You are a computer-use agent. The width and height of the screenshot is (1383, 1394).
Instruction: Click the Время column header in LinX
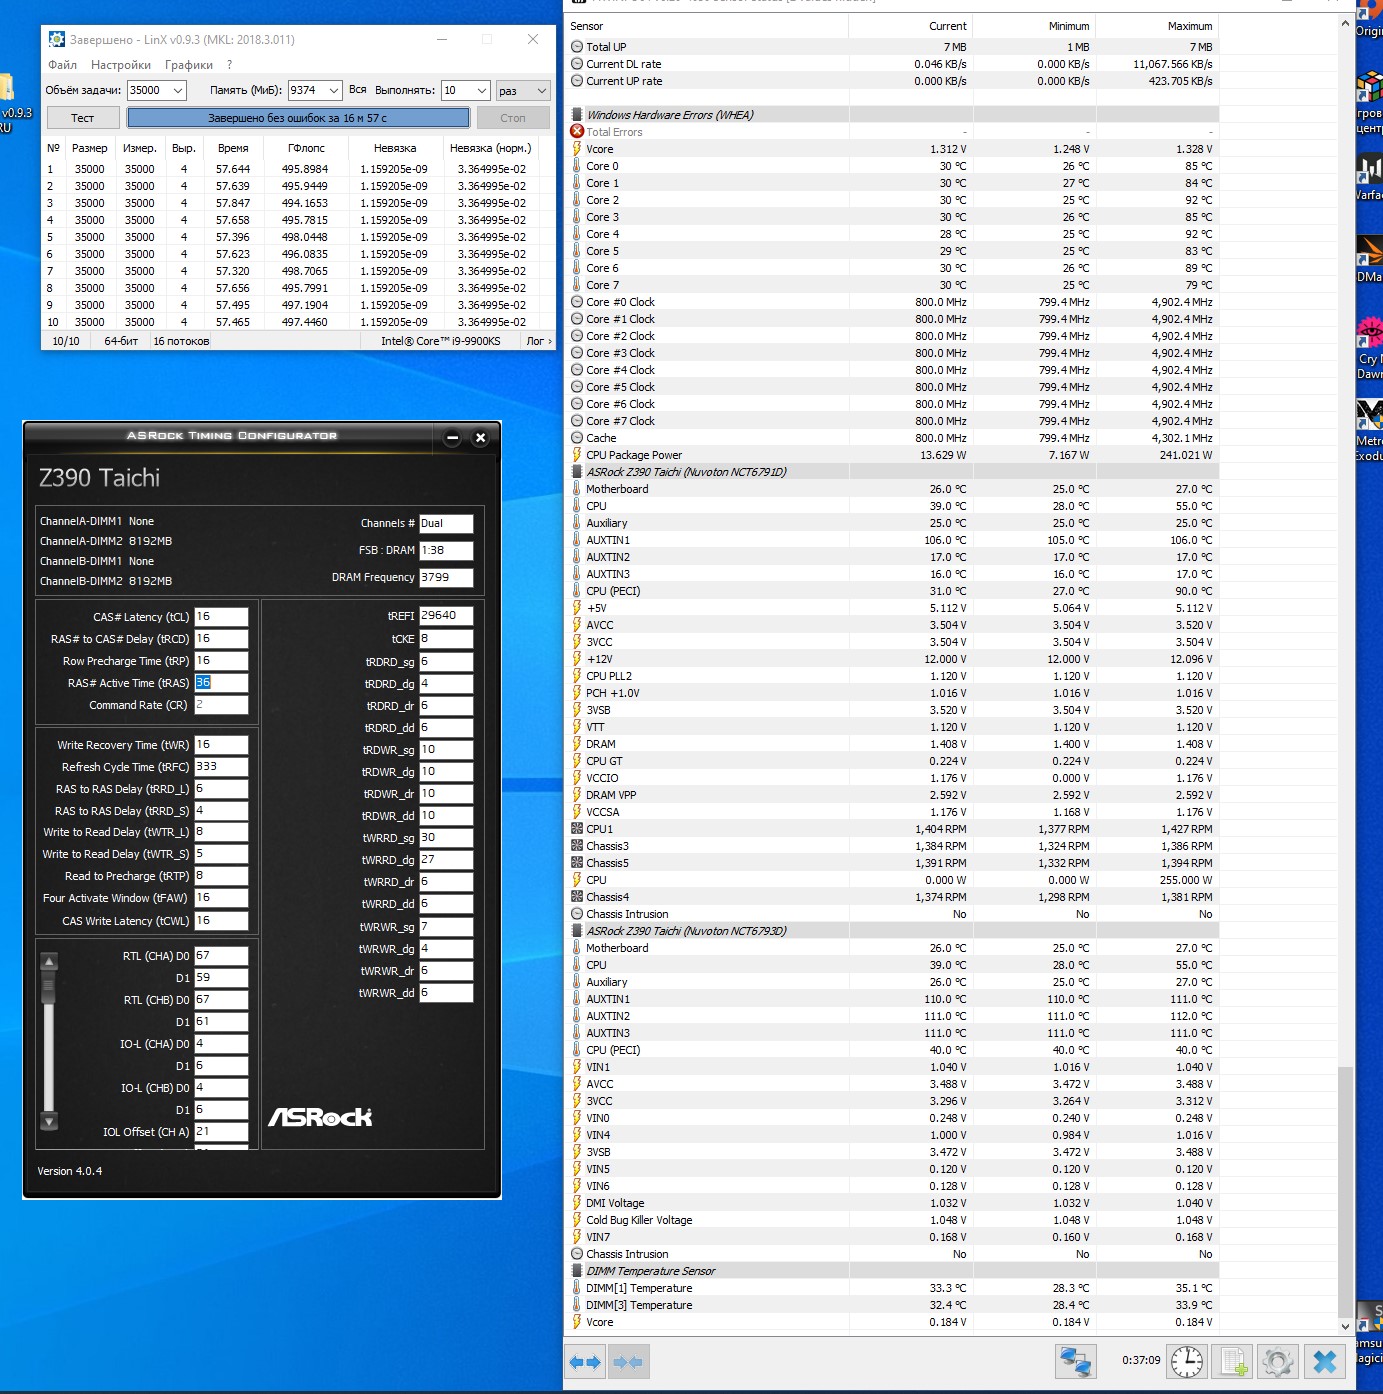tap(233, 148)
